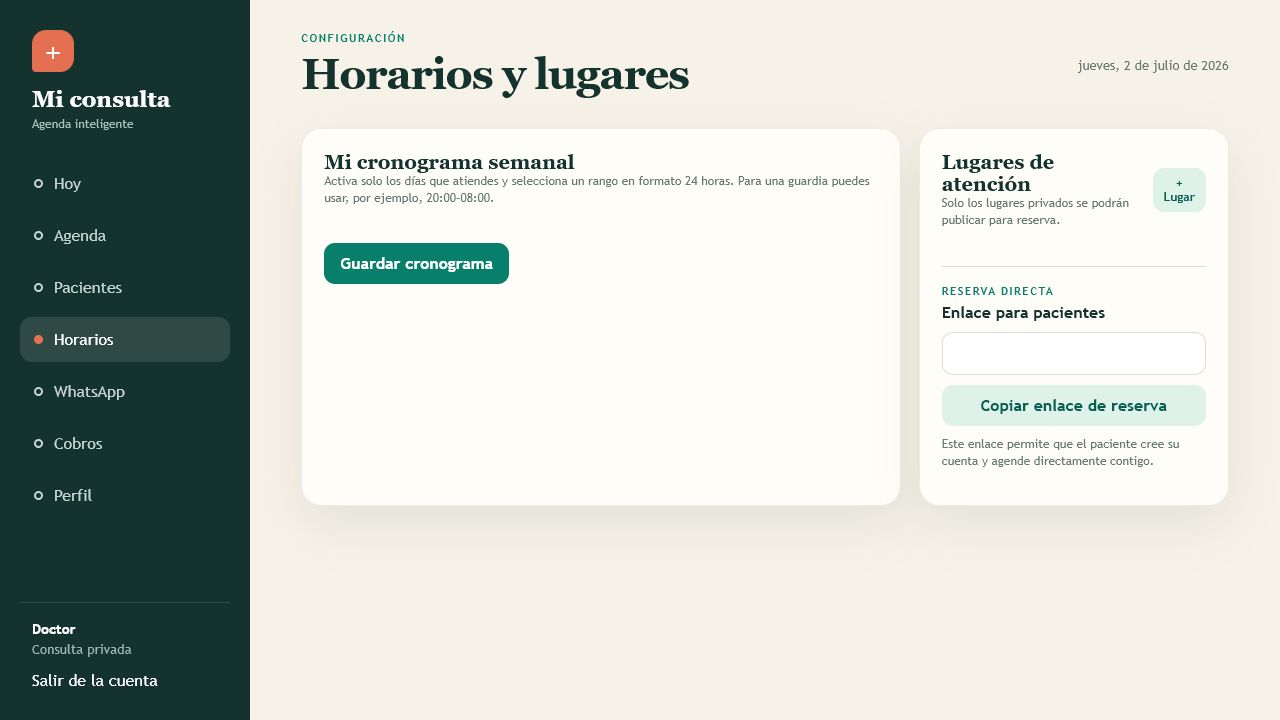Click the orange plus logo icon
Viewport: 1280px width, 720px height.
click(x=53, y=51)
